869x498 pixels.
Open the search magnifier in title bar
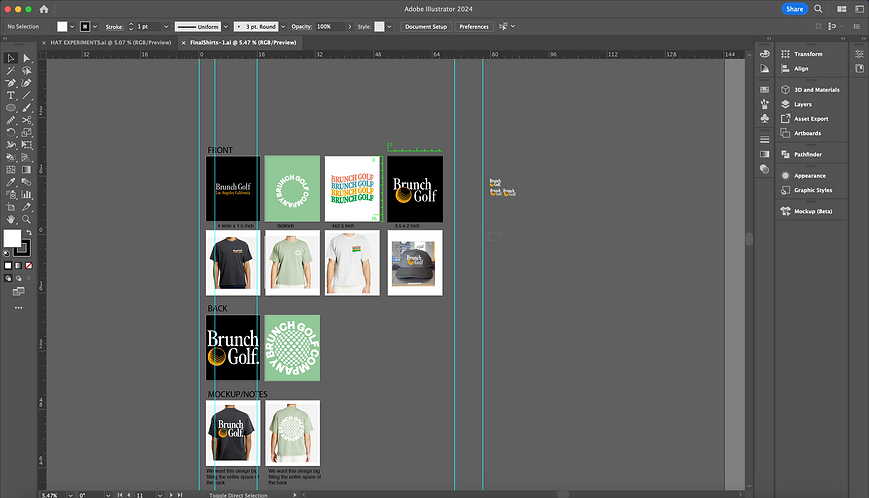click(x=818, y=9)
